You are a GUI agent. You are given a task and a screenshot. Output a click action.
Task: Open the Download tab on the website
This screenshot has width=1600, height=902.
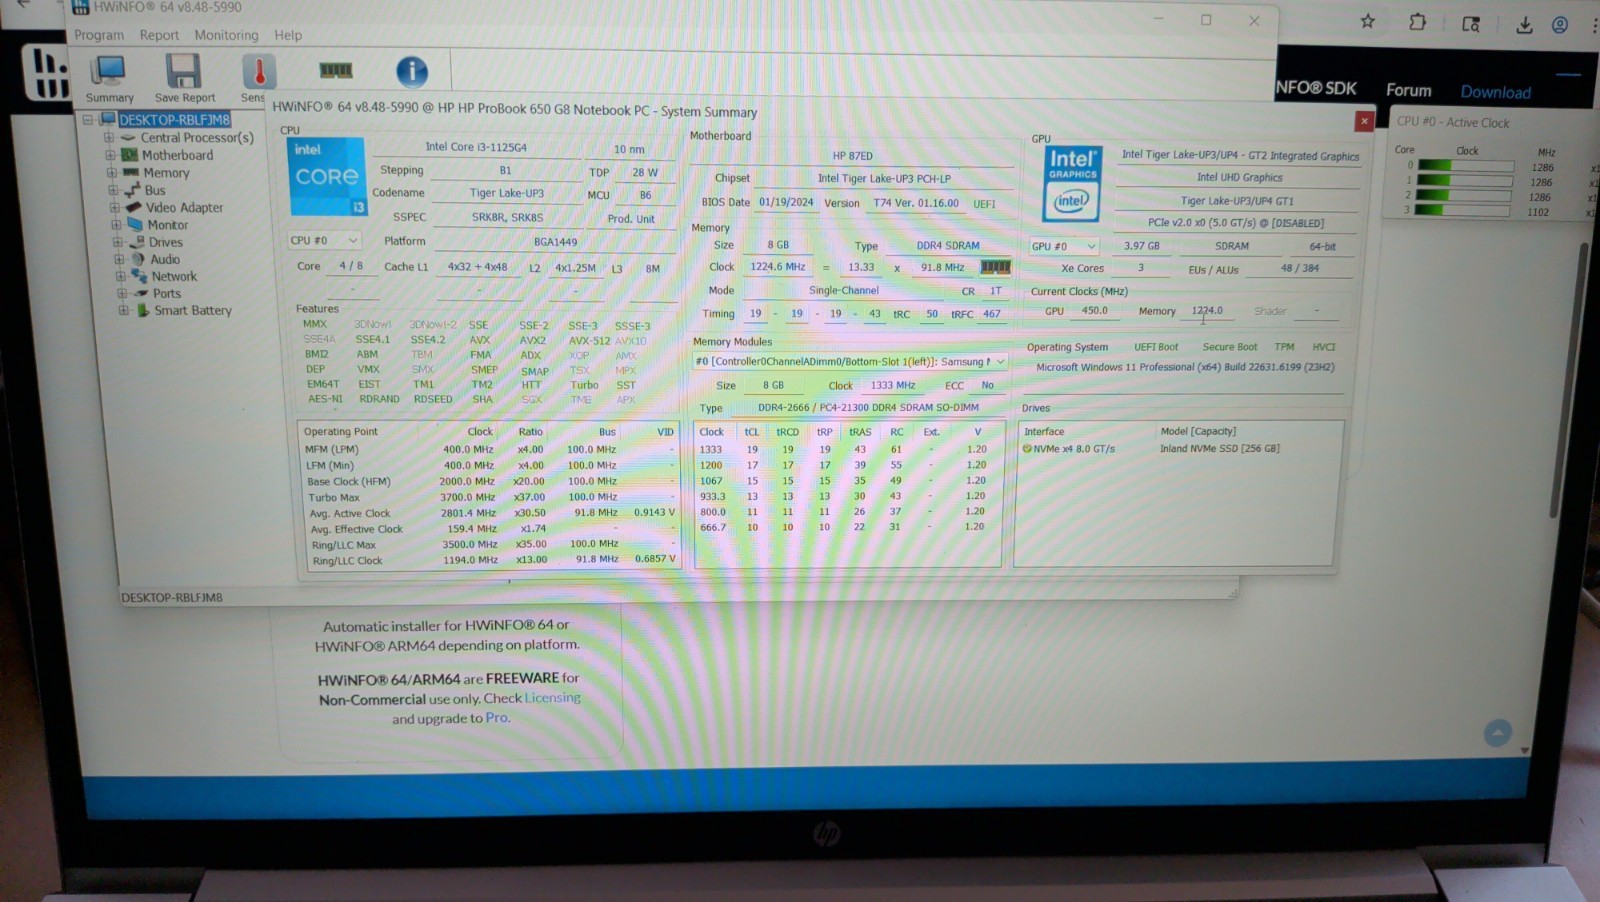coord(1495,92)
